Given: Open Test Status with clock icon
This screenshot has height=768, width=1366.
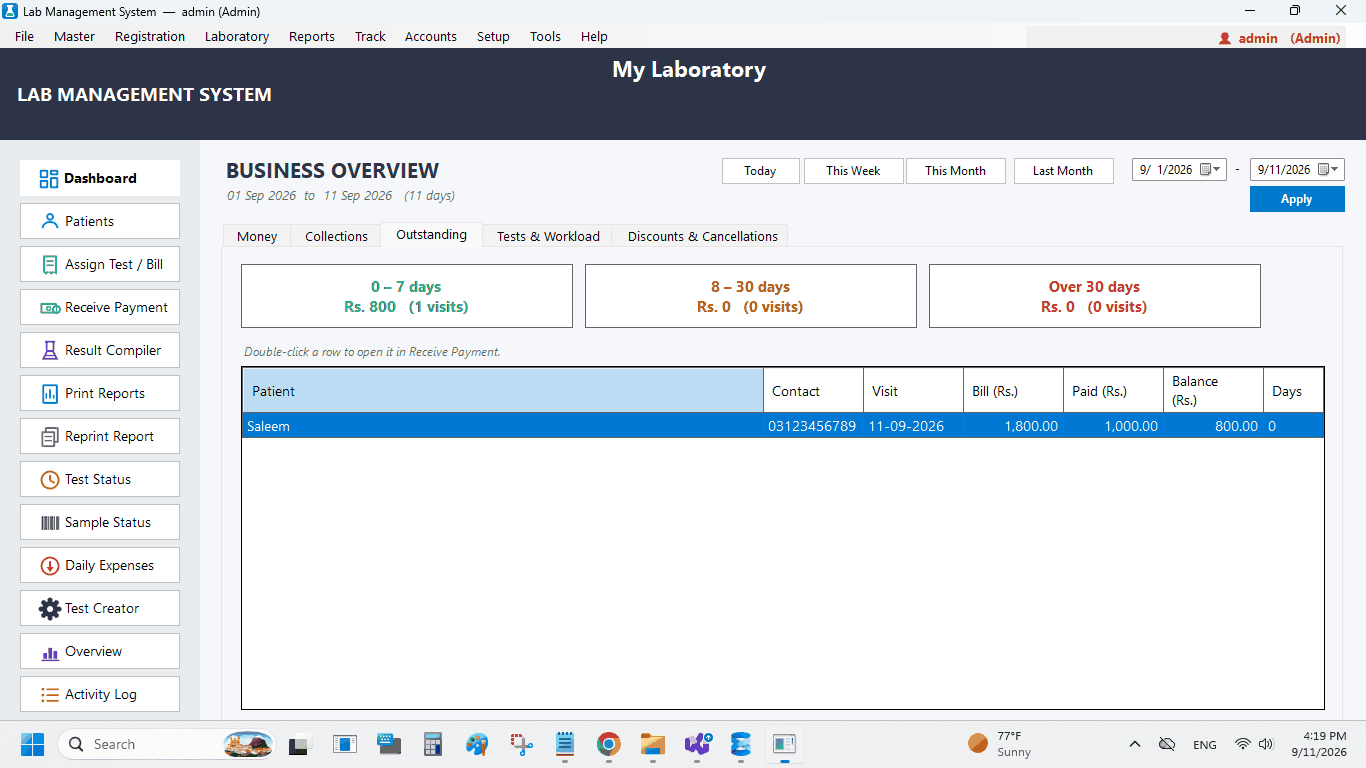Looking at the screenshot, I should click(x=100, y=479).
